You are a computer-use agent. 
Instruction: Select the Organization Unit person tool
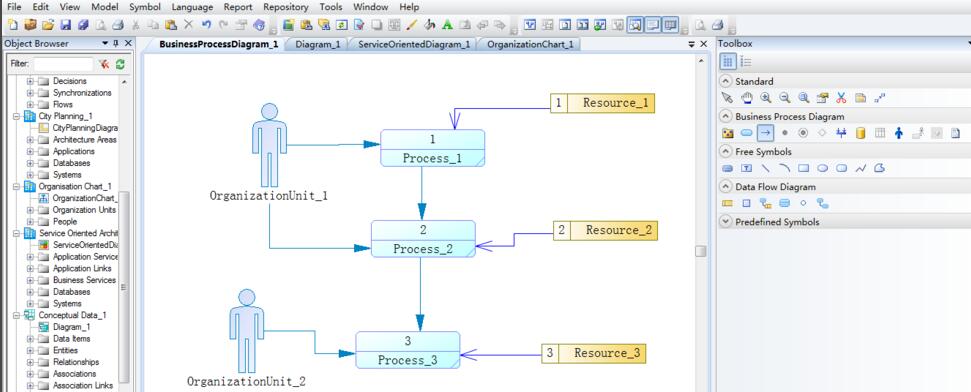coord(899,133)
